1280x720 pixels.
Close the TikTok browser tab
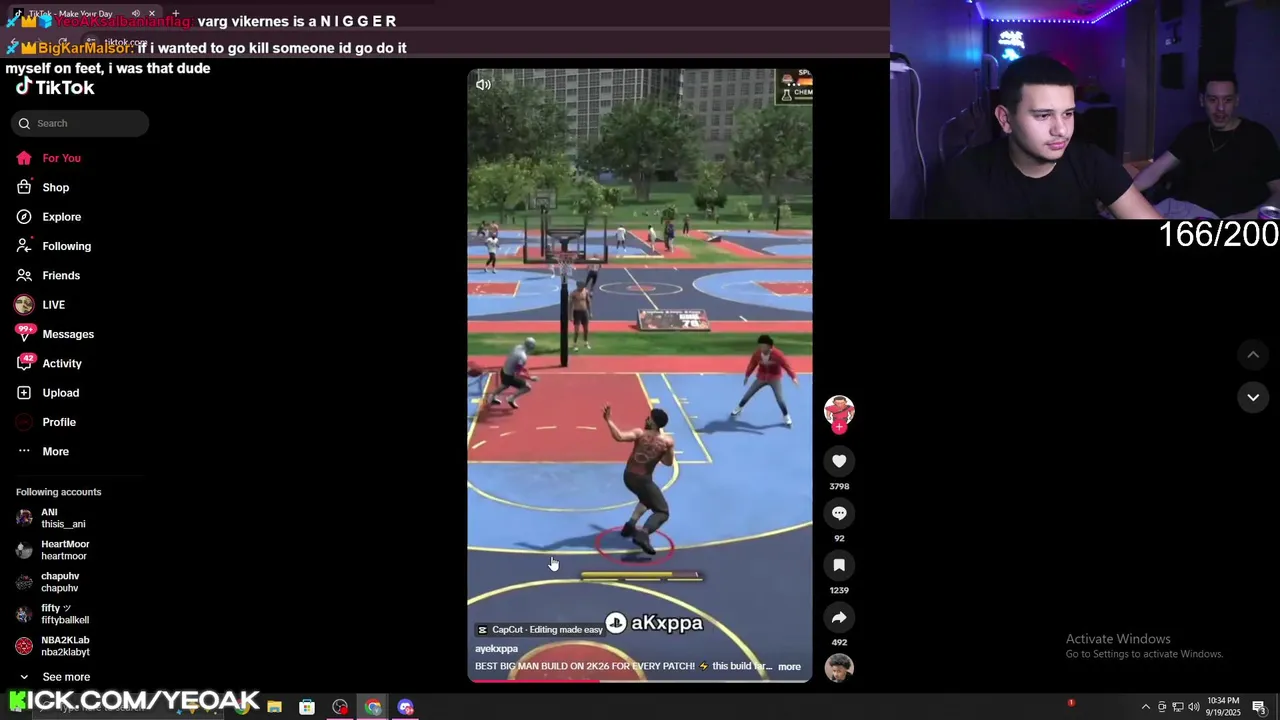coord(152,13)
